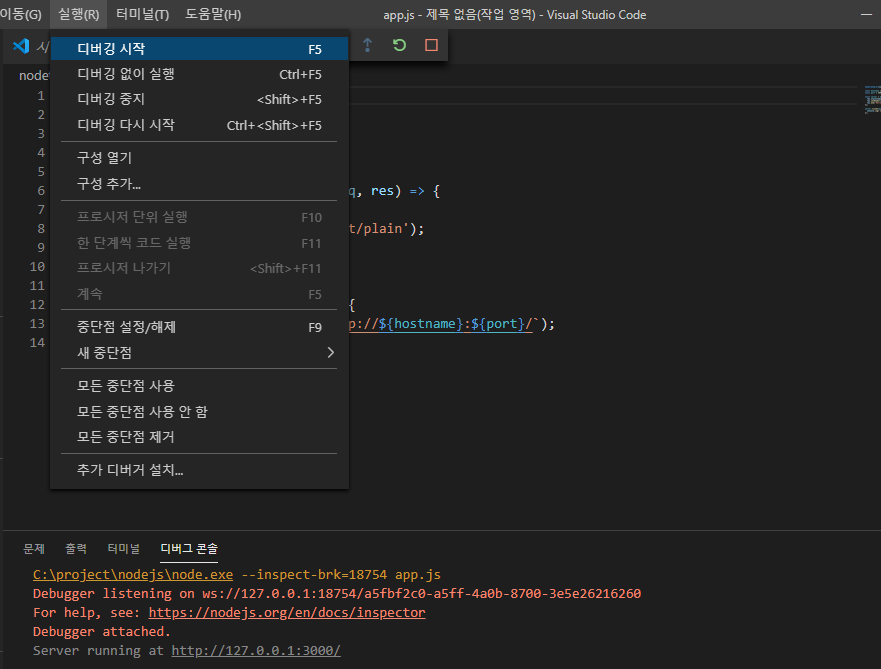This screenshot has width=881, height=669.
Task: Select 모든 중단점 사용 menu entry
Action: click(199, 386)
